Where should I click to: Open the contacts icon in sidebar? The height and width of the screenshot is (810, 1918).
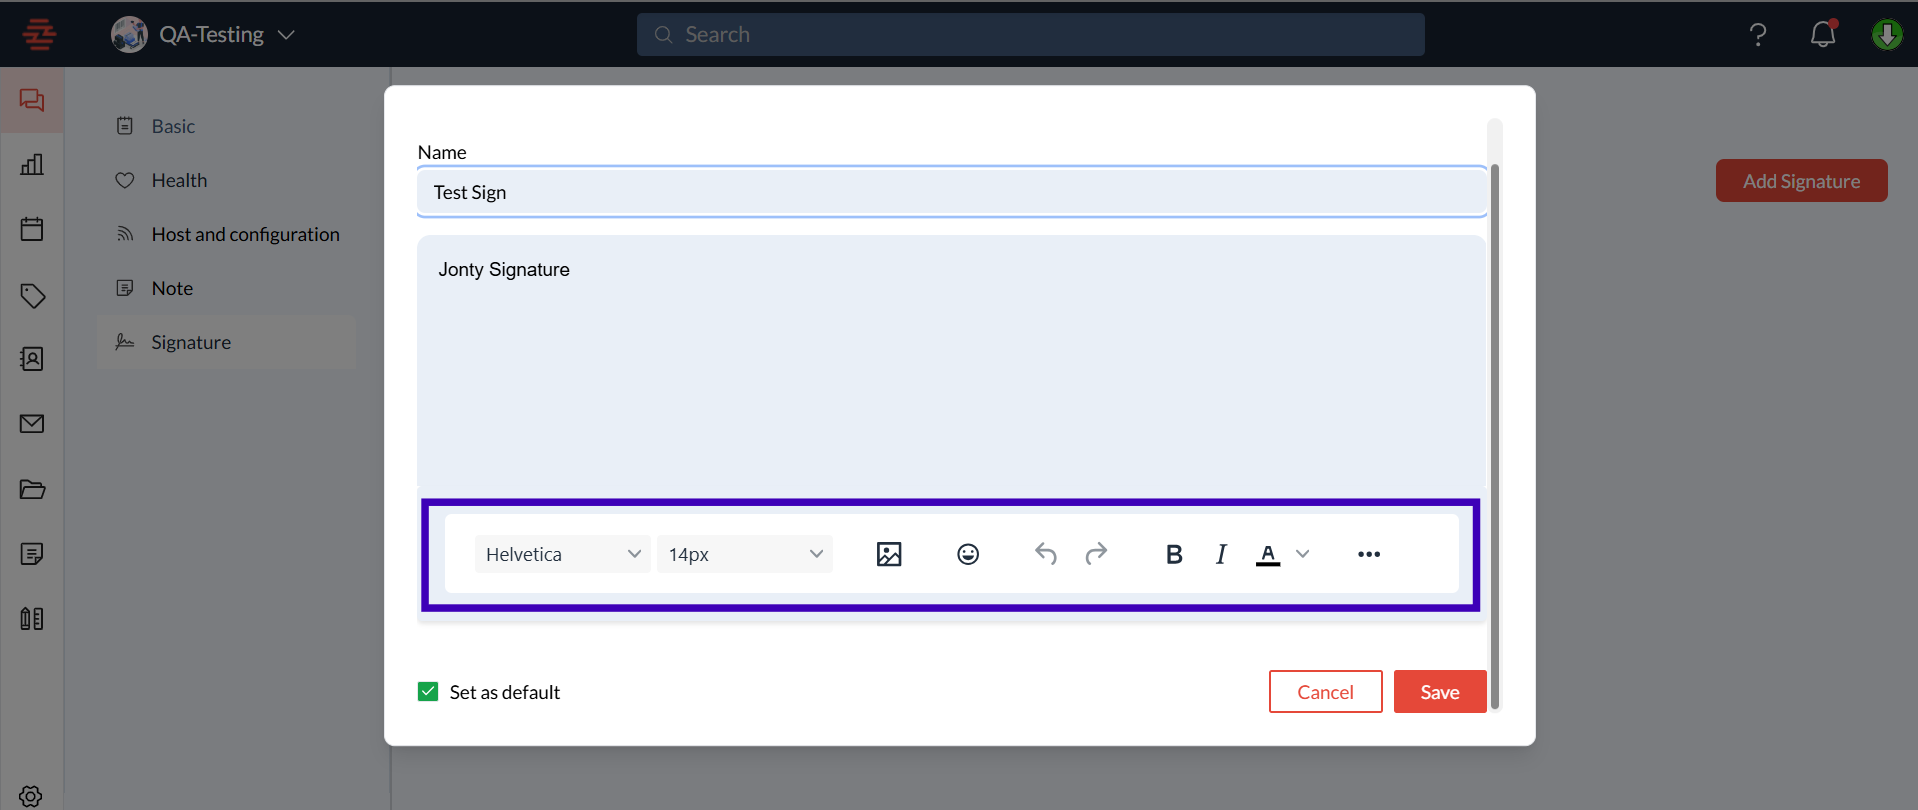pyautogui.click(x=32, y=359)
